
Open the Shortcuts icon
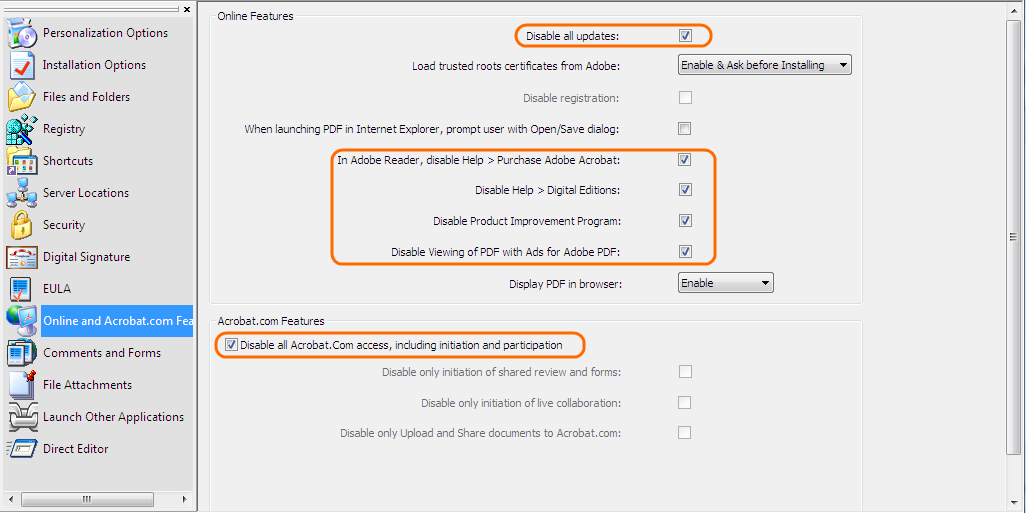point(22,161)
